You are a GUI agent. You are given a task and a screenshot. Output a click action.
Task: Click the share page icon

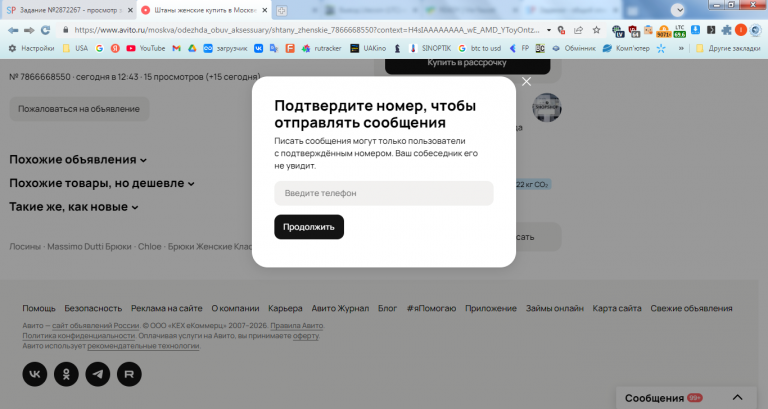578,30
